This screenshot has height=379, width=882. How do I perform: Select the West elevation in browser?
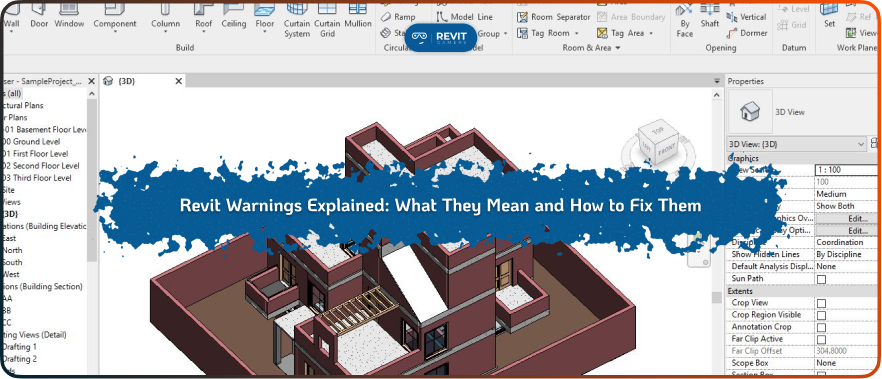pyautogui.click(x=10, y=274)
